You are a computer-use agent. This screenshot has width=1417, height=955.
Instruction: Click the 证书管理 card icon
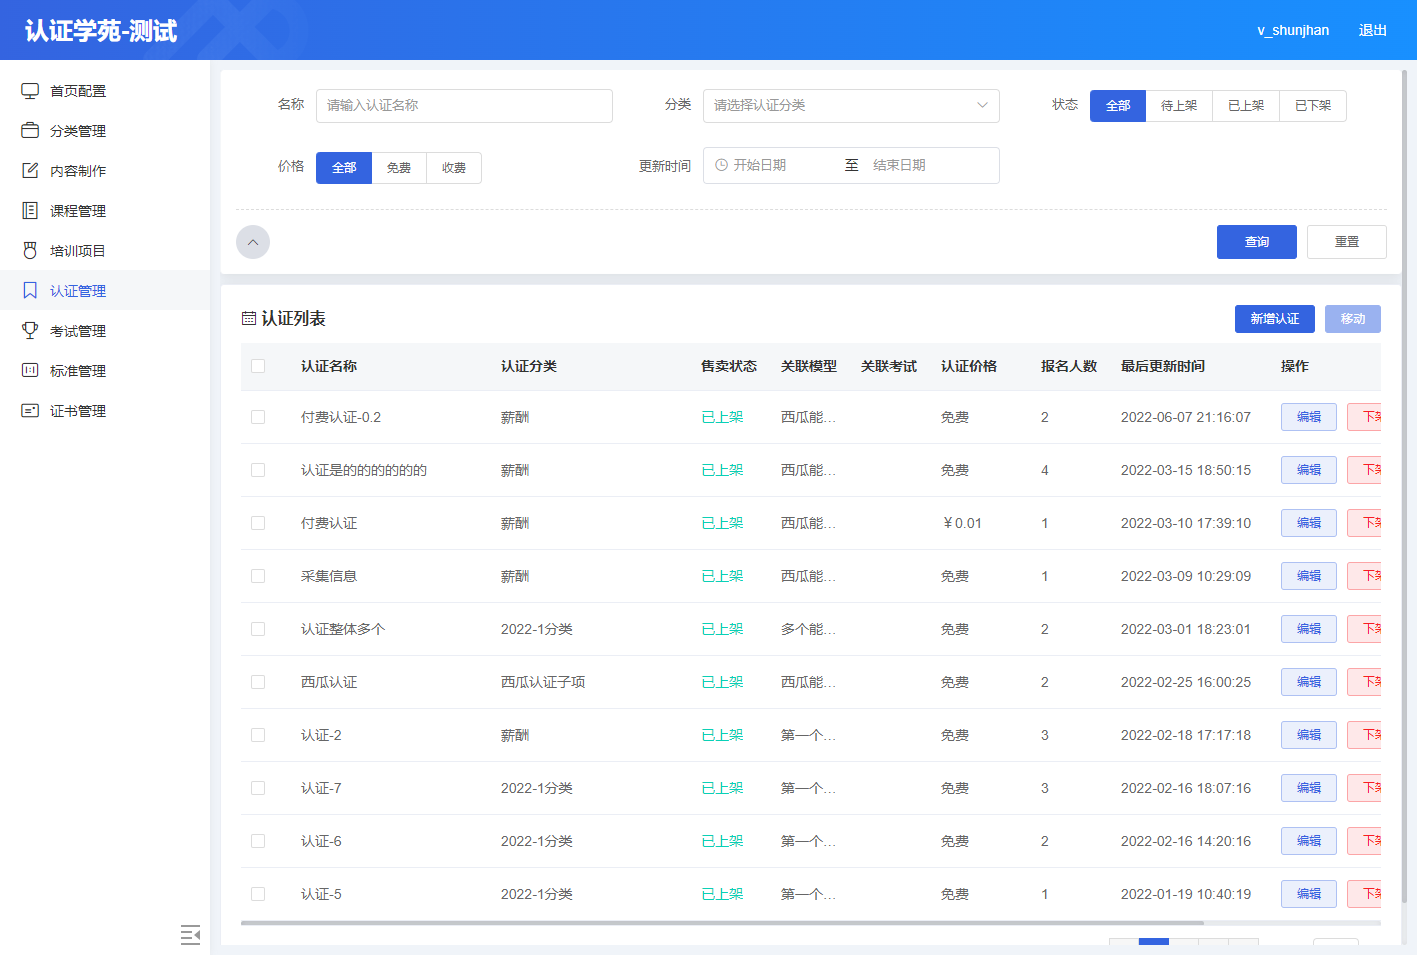[x=30, y=411]
